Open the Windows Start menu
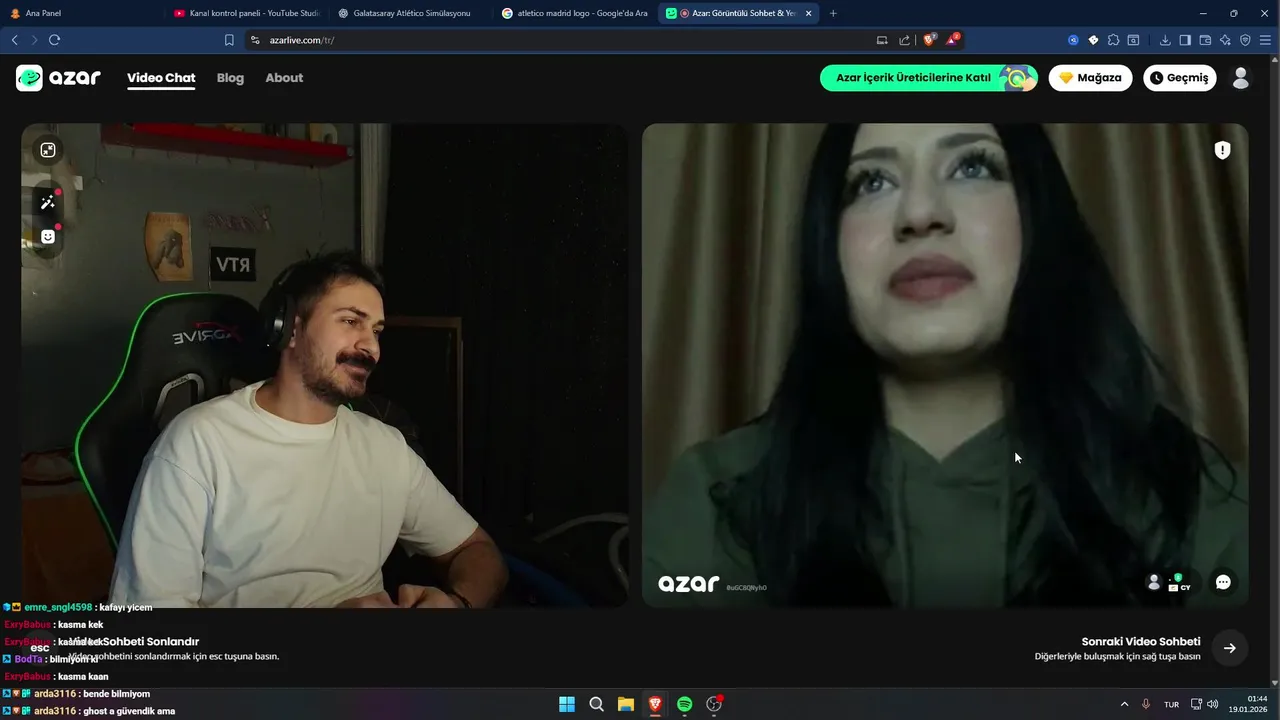This screenshot has width=1280, height=720. pyautogui.click(x=567, y=704)
